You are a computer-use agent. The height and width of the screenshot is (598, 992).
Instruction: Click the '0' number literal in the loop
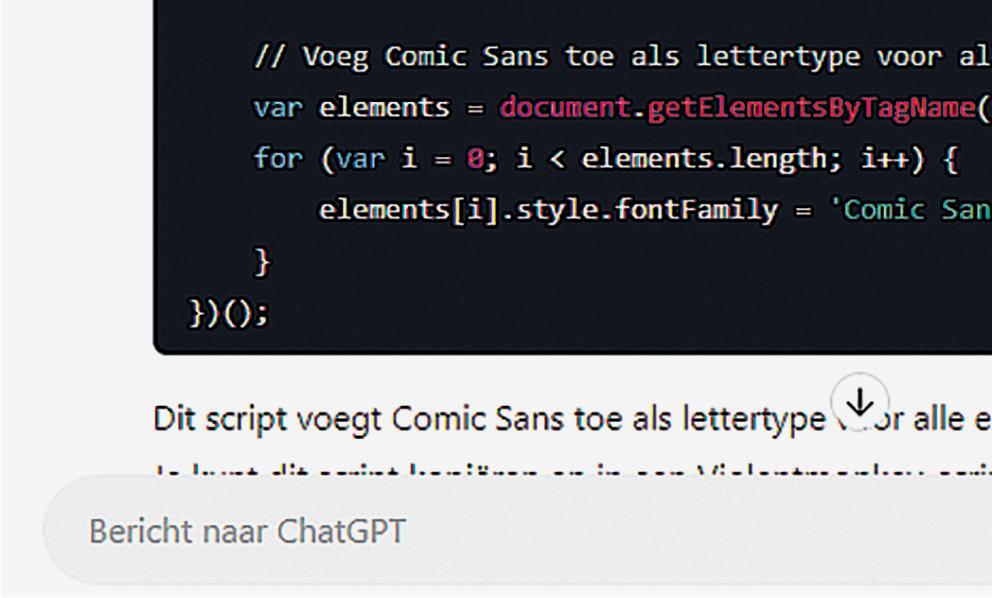474,158
